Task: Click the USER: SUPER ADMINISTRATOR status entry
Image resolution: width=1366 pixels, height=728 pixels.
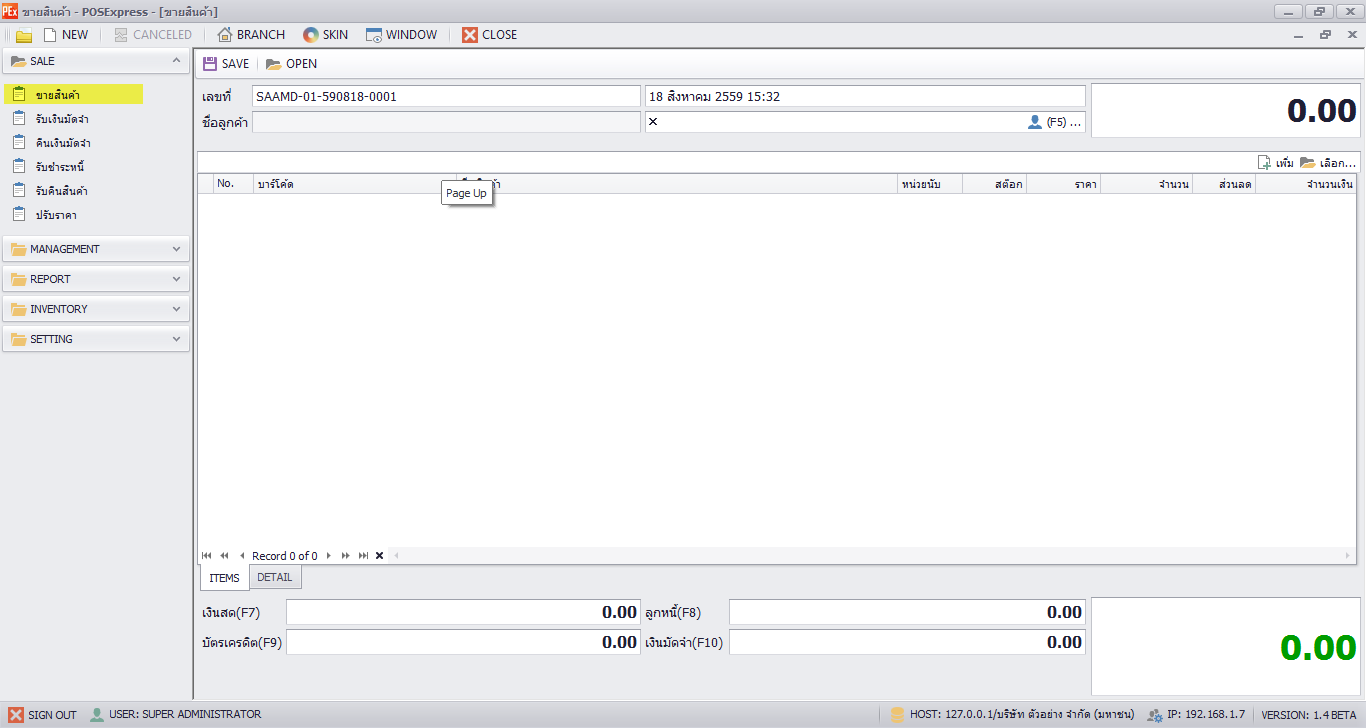Action: 175,715
